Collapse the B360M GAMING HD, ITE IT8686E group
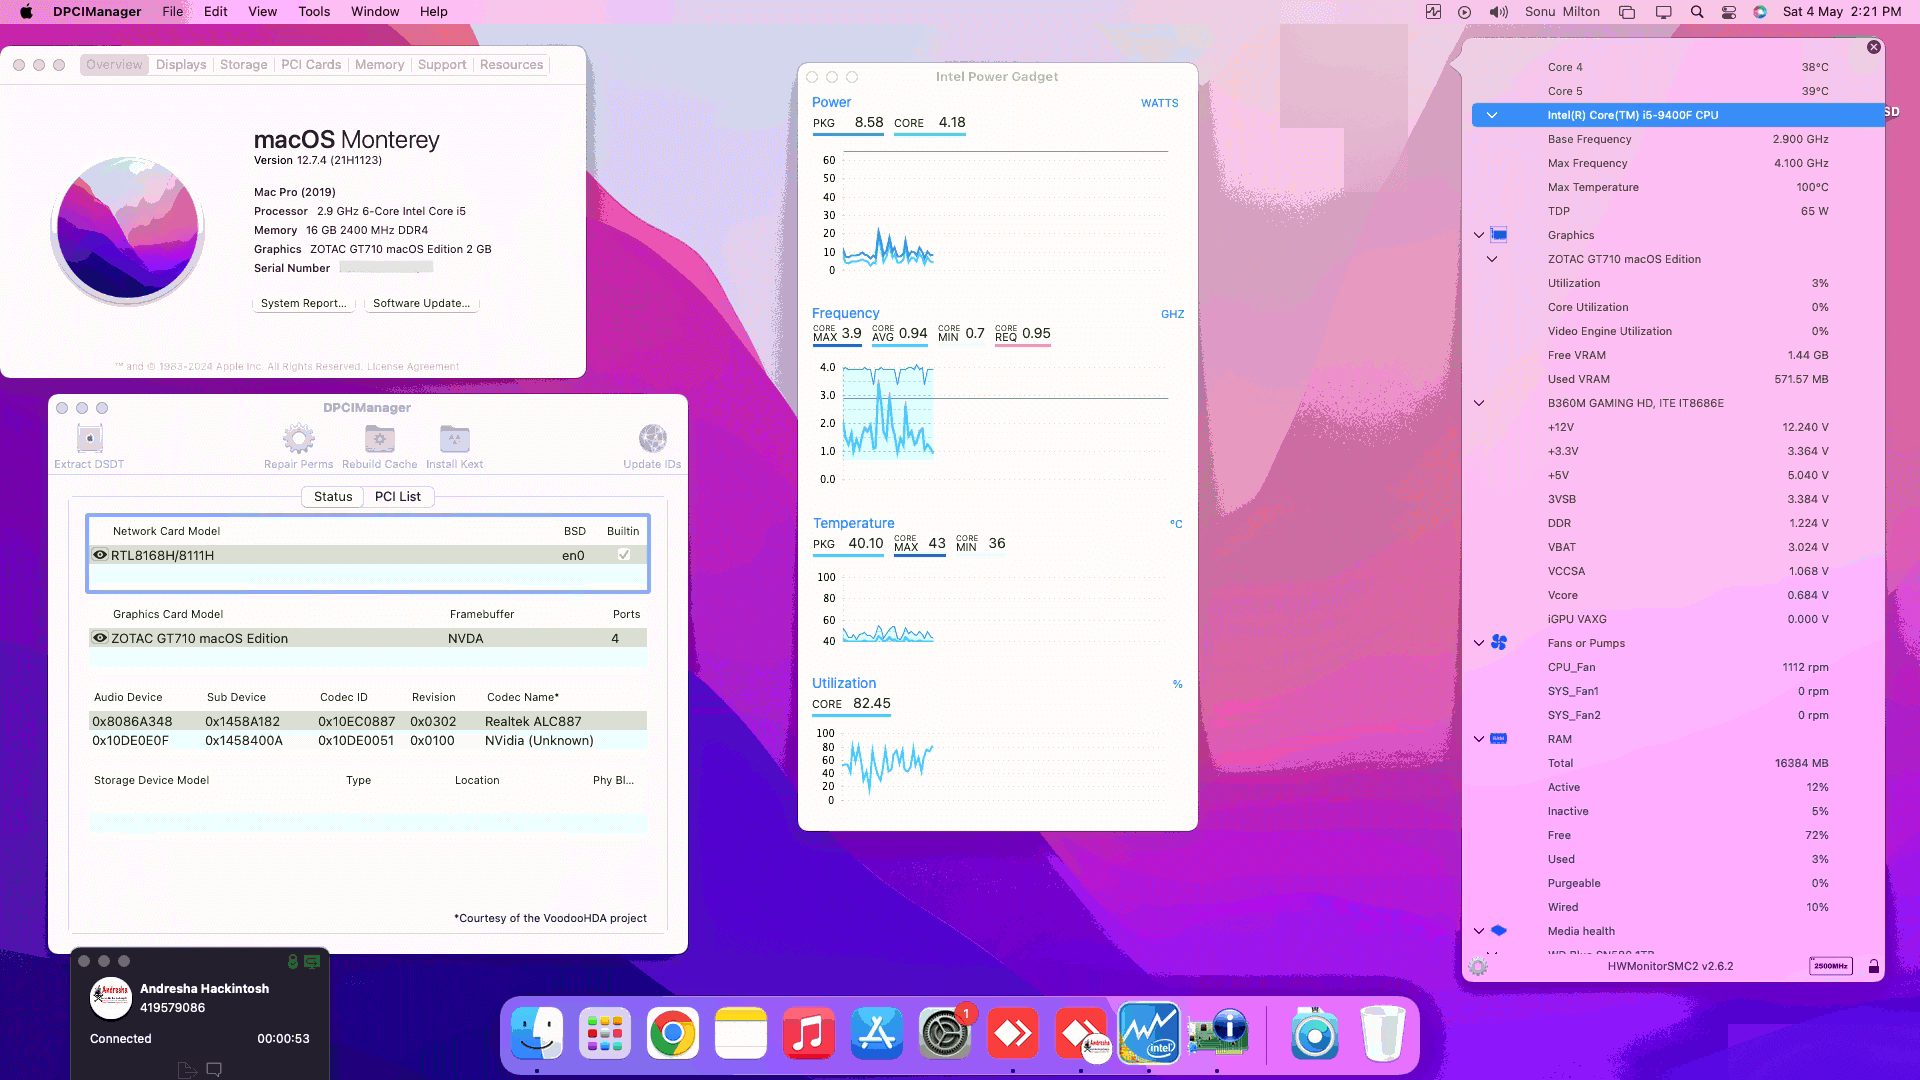Image resolution: width=1920 pixels, height=1080 pixels. coord(1479,403)
